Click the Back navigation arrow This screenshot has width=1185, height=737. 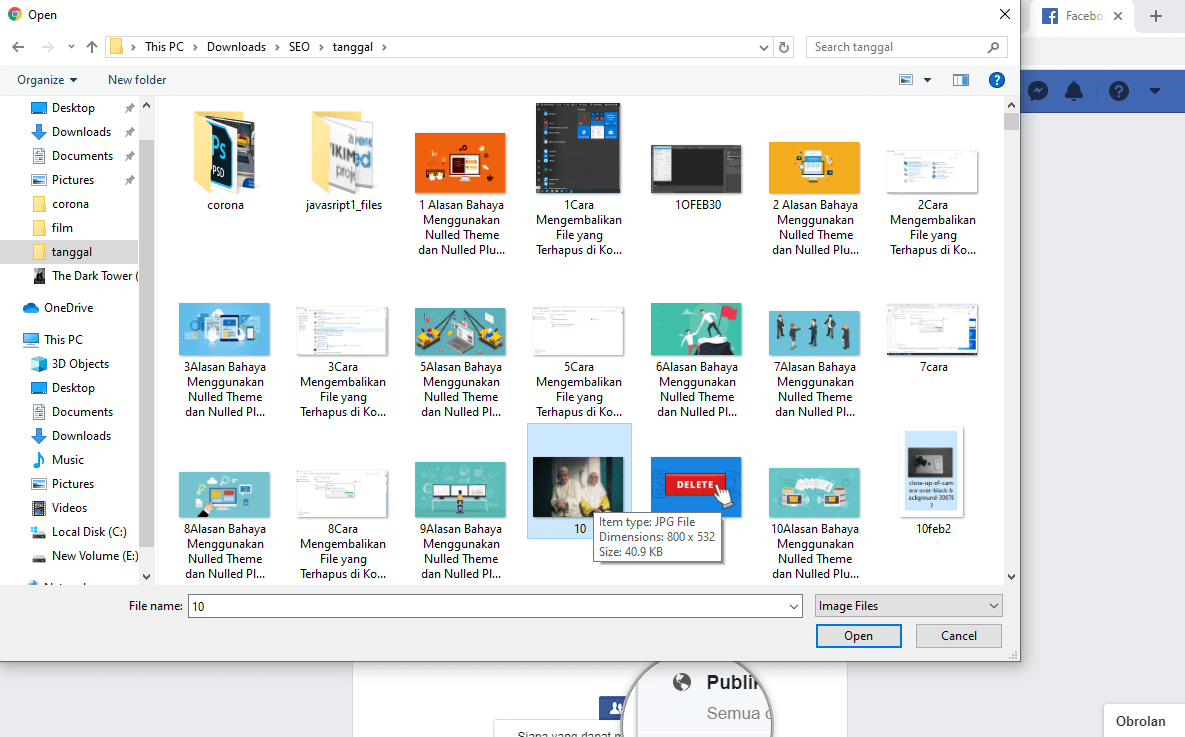17,47
